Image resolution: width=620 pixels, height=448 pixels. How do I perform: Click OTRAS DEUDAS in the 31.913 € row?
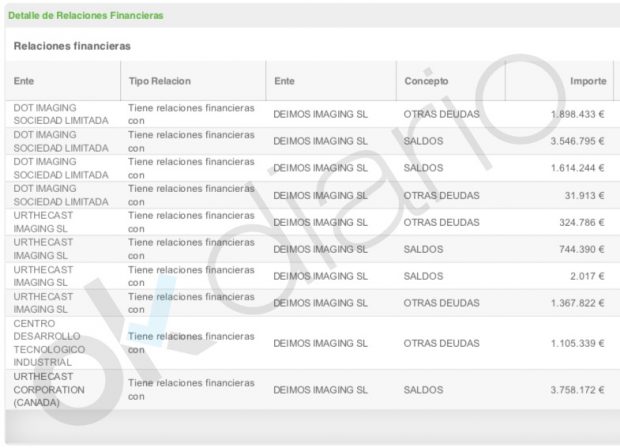[441, 195]
